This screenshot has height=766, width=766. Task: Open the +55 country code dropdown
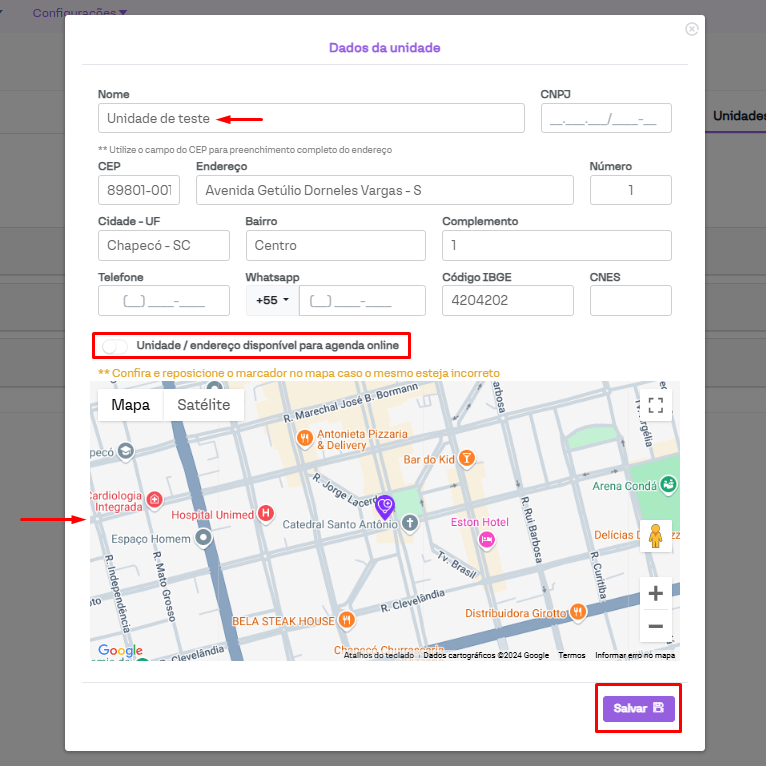tap(272, 300)
